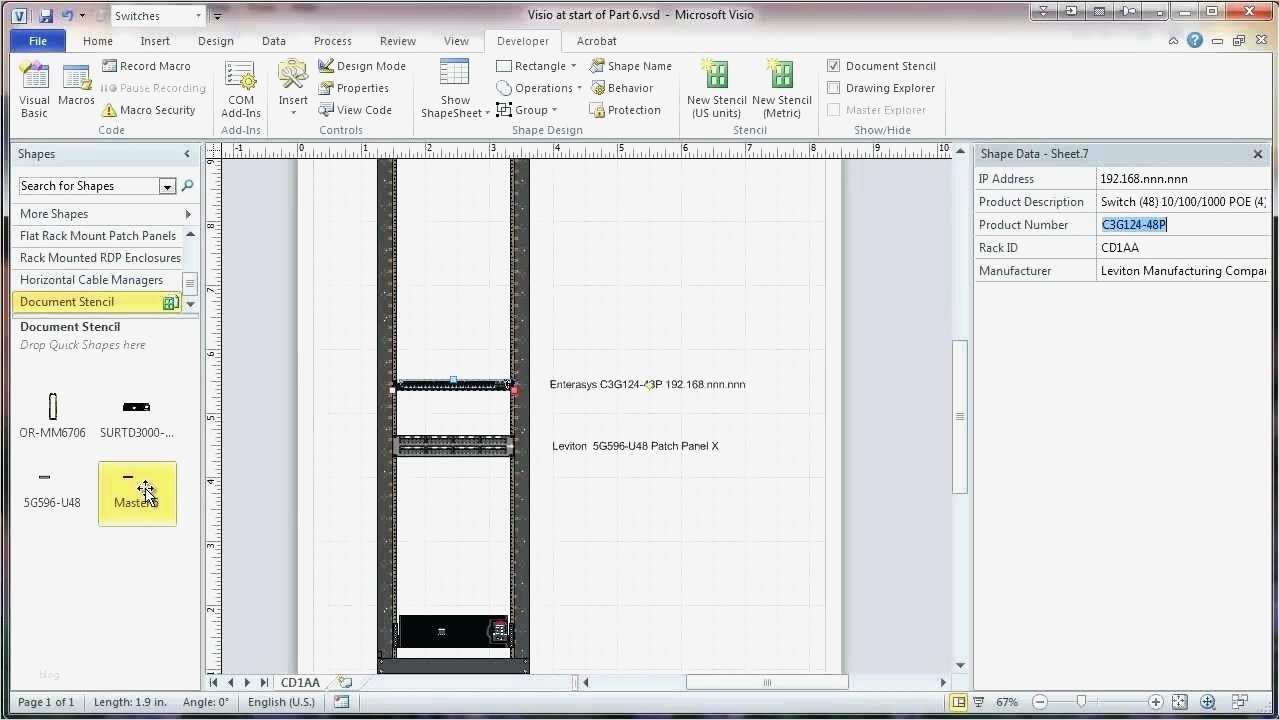Open Shape Name dialog

[x=631, y=66]
